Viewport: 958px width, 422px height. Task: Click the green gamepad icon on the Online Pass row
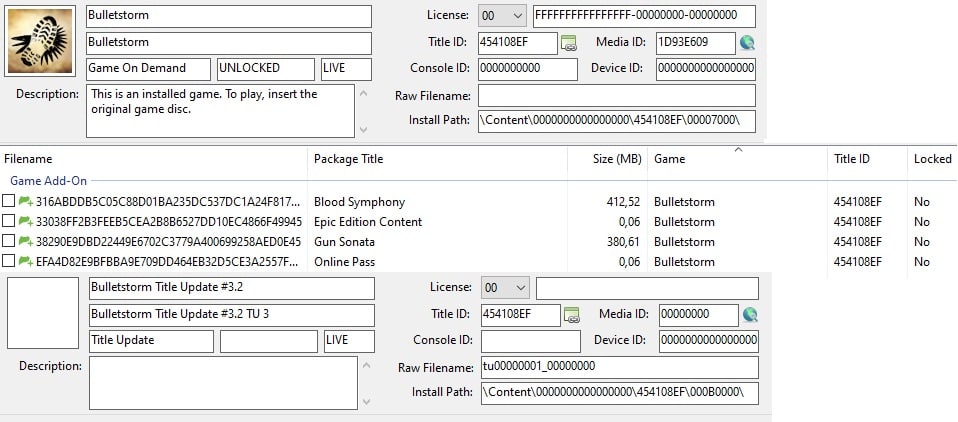point(26,261)
